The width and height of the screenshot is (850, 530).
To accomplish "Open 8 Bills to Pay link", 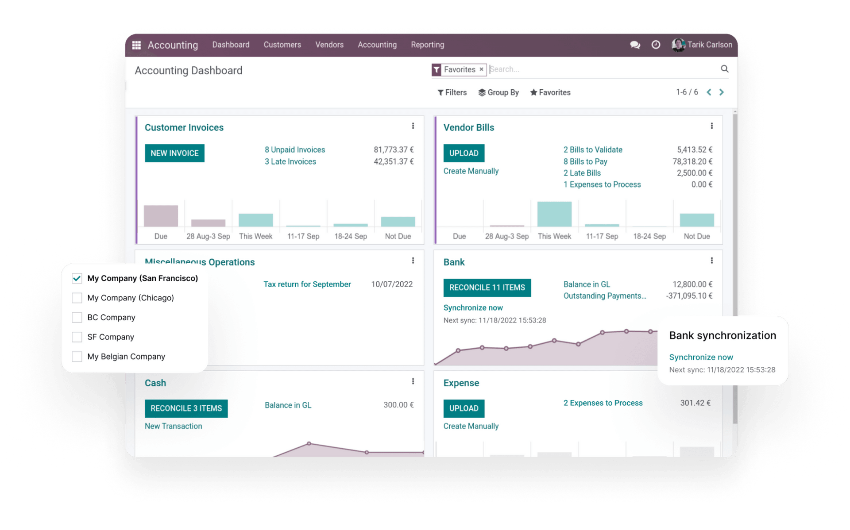I will tap(585, 162).
